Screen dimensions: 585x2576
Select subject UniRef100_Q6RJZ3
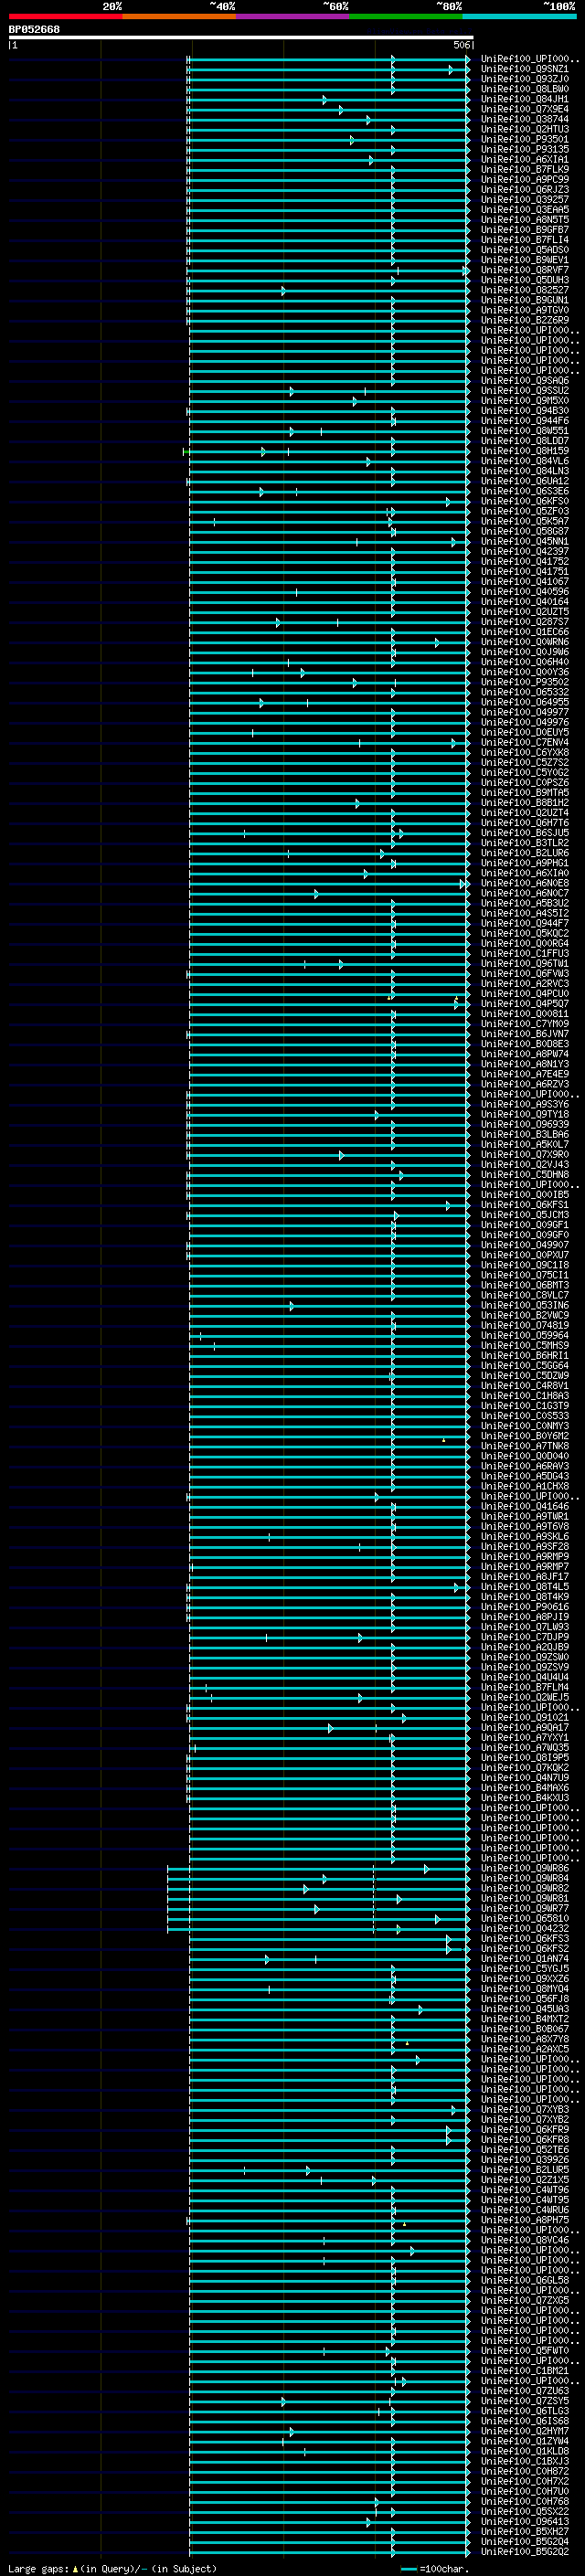(x=525, y=189)
